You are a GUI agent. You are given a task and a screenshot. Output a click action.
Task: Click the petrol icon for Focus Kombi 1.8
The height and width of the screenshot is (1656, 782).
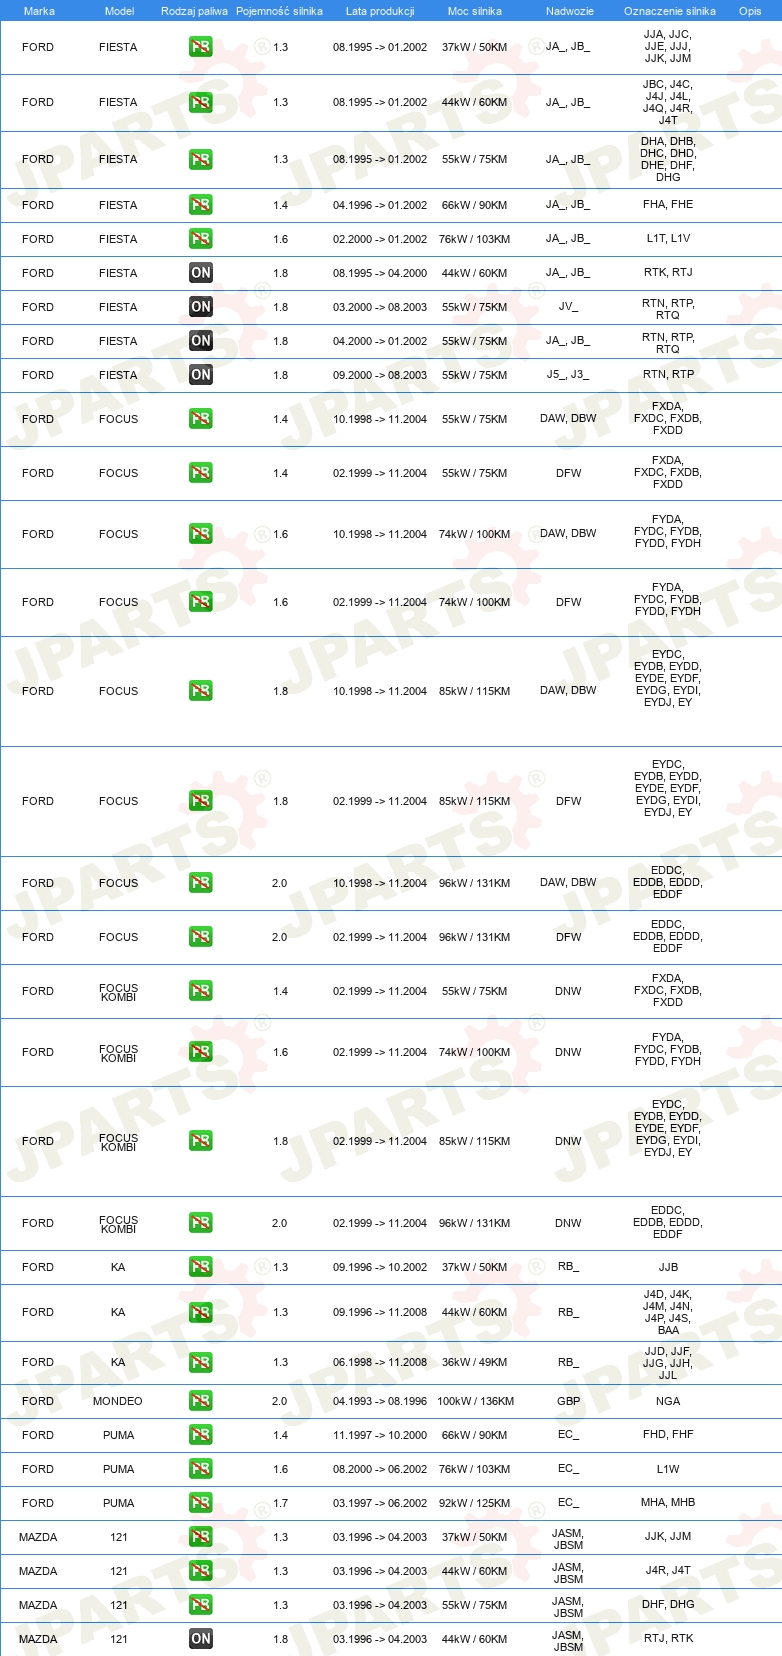pos(201,1141)
